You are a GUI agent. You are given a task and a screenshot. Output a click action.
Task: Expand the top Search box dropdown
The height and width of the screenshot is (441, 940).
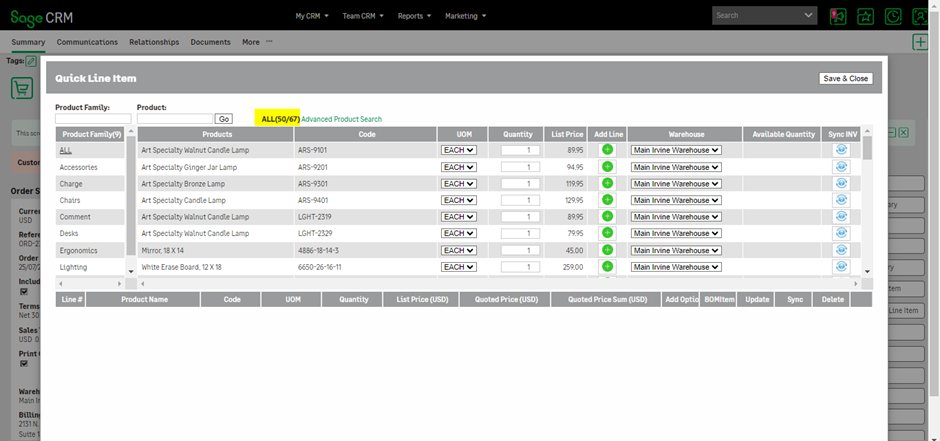pos(808,16)
